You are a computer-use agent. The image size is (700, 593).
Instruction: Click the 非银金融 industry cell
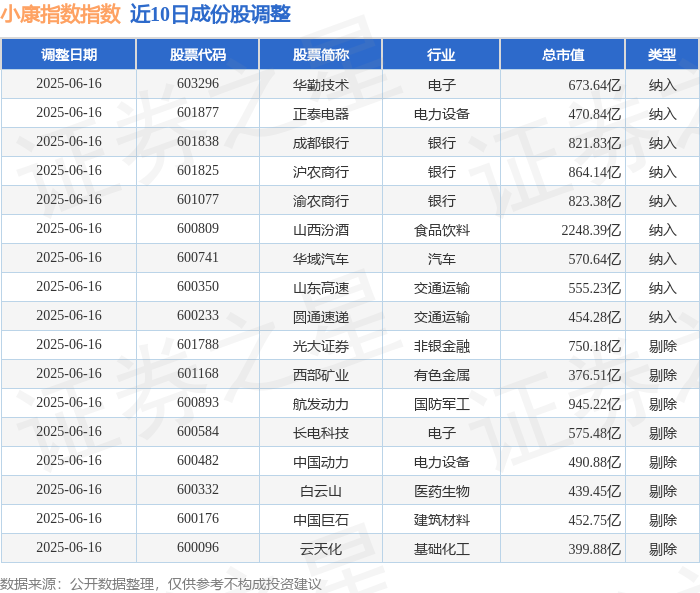coord(442,346)
